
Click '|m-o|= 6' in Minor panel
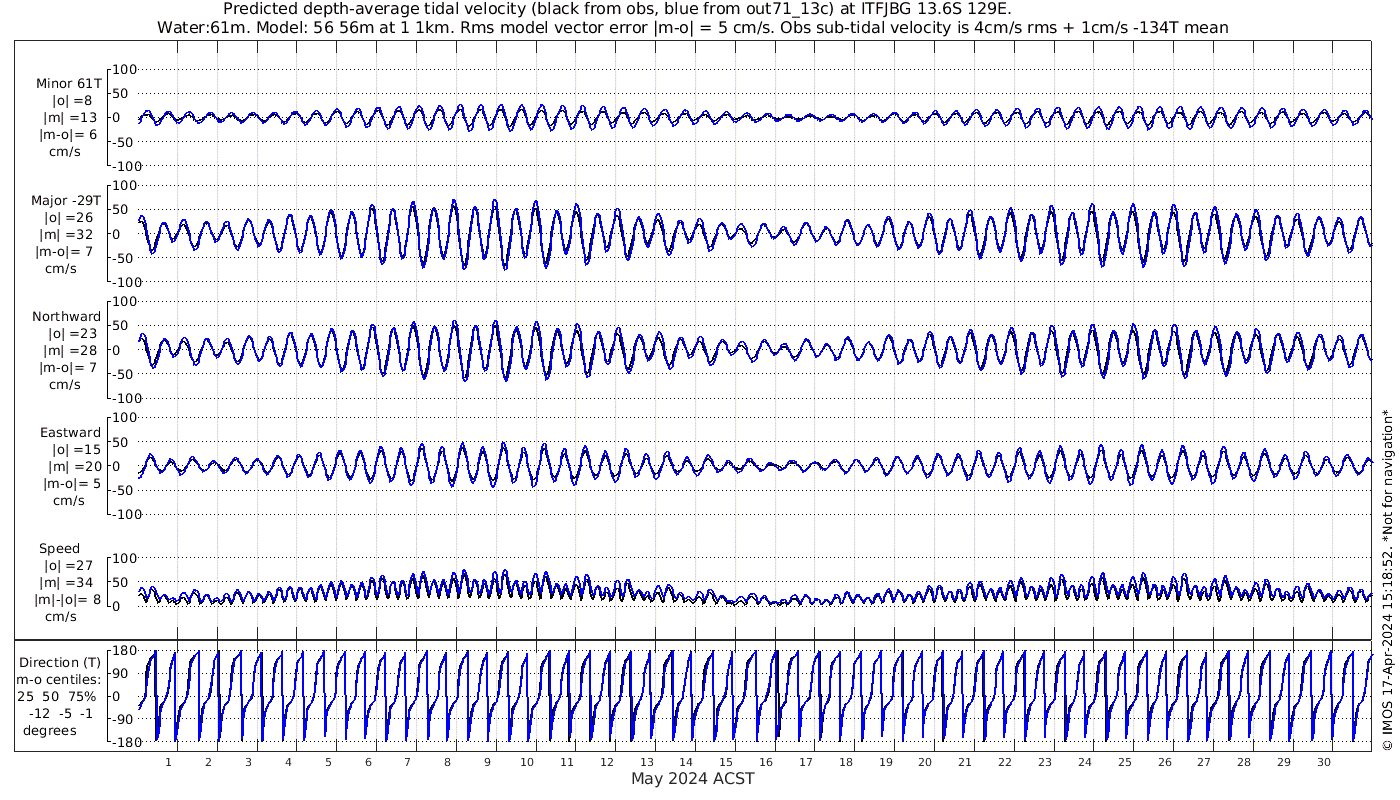pos(68,135)
